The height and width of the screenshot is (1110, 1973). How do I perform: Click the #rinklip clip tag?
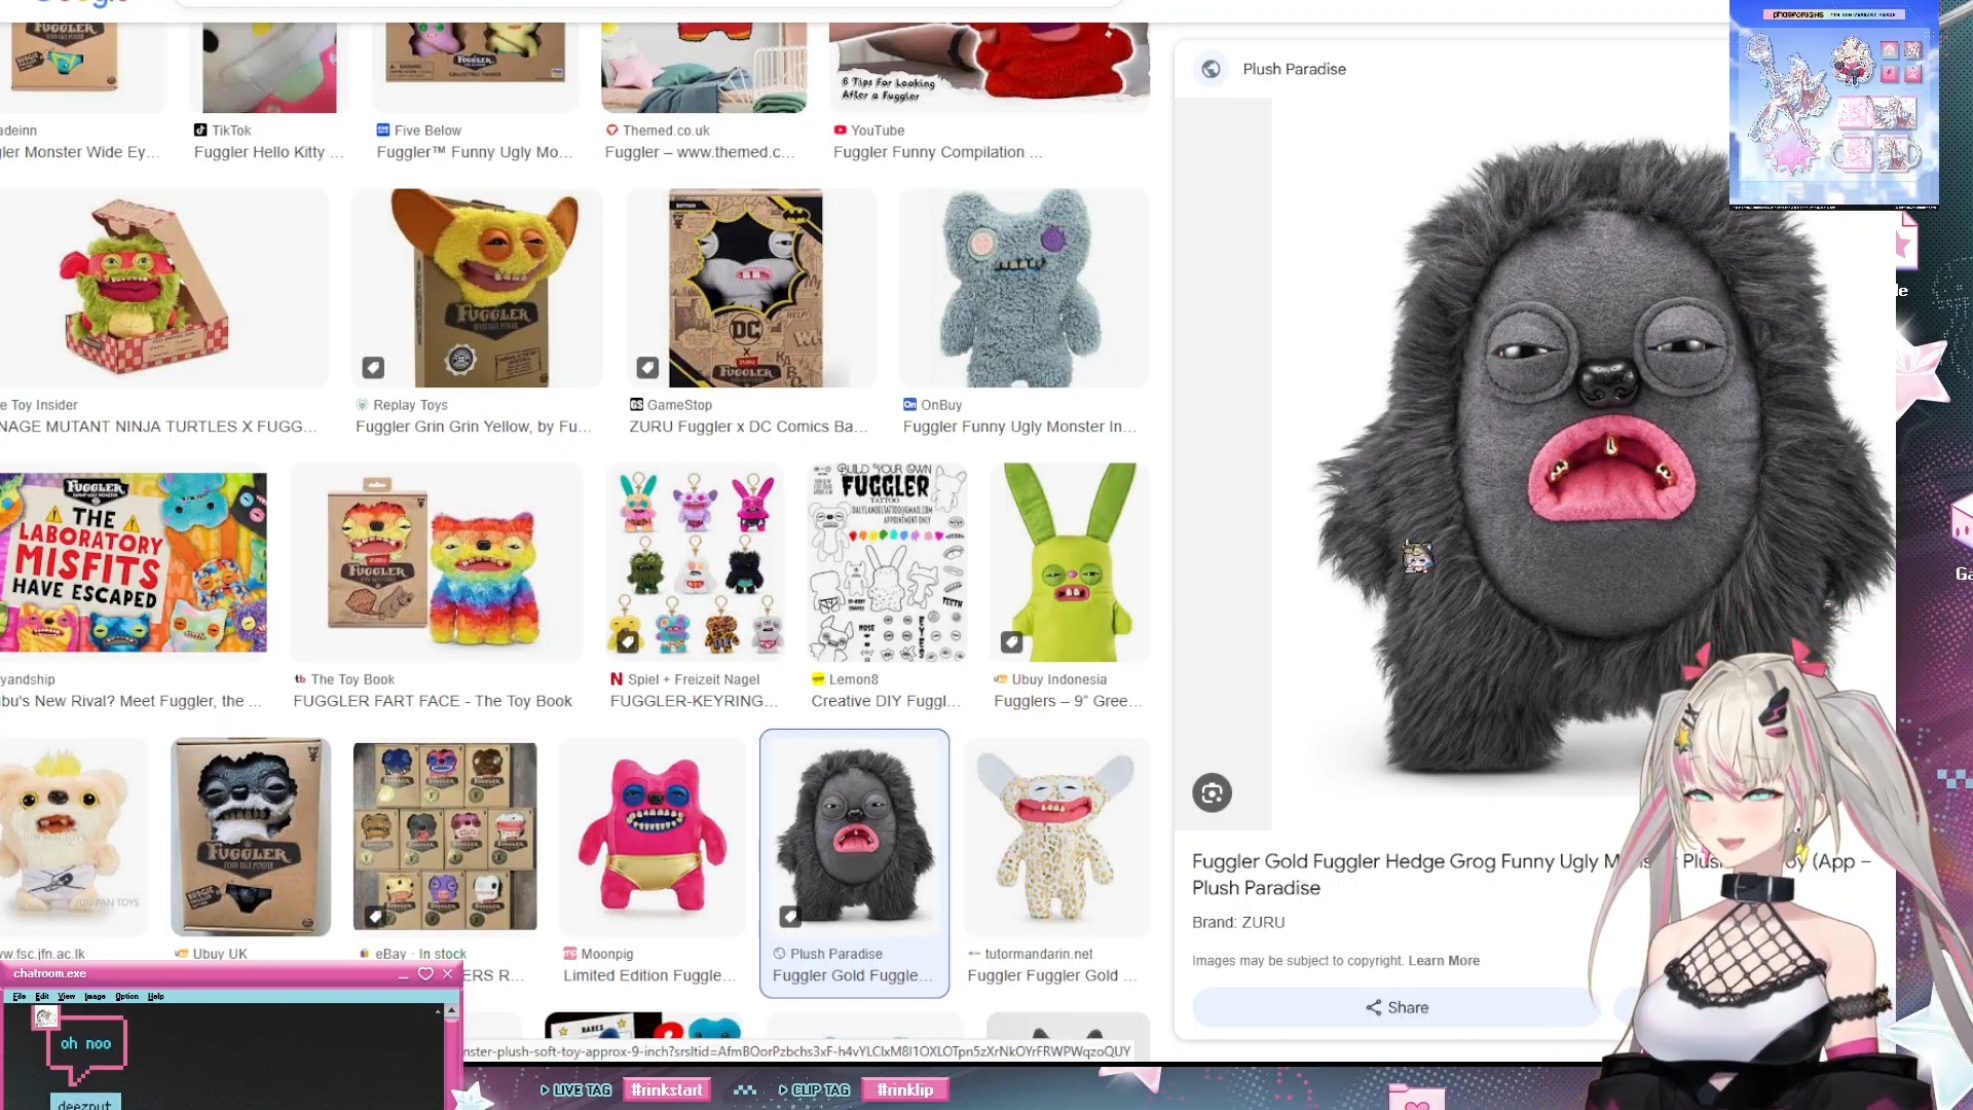905,1089
